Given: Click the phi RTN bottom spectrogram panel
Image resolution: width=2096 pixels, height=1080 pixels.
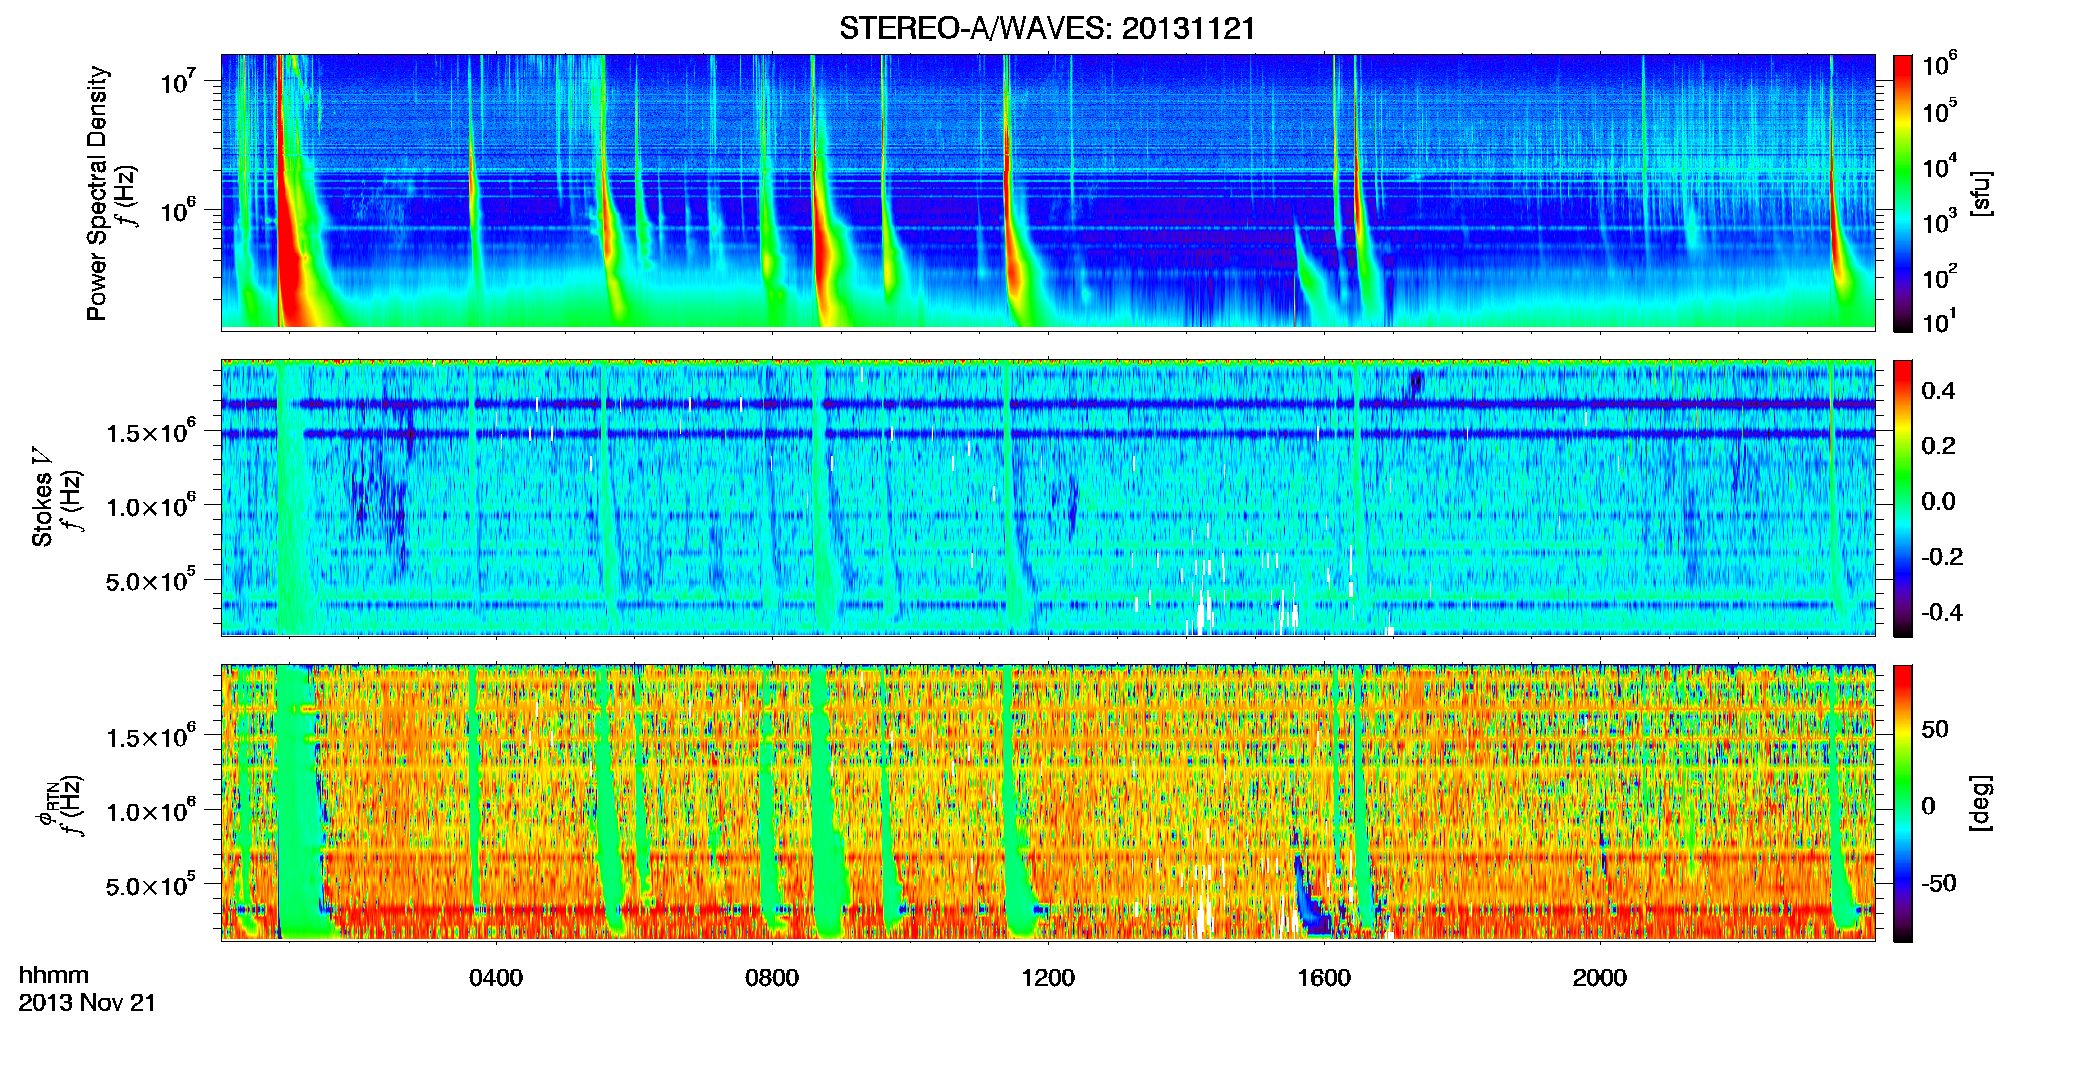Looking at the screenshot, I should point(1048,802).
